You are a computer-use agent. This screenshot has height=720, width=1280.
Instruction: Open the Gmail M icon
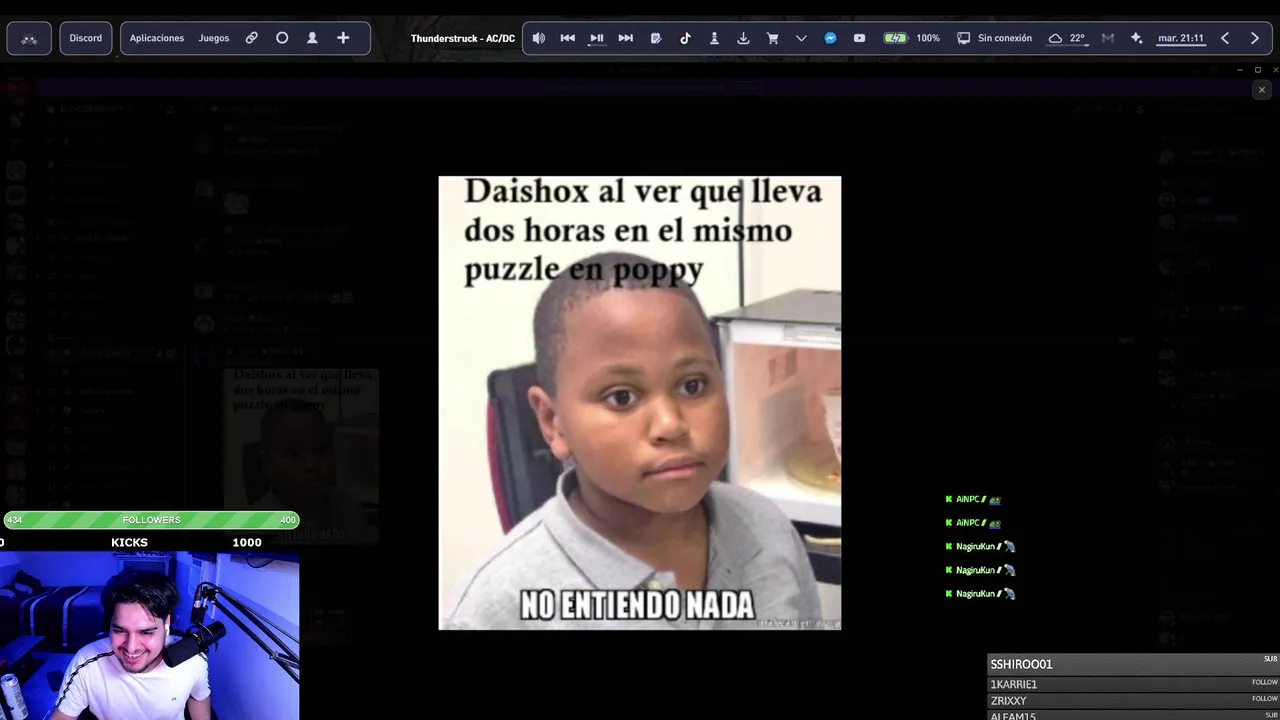pos(1107,38)
